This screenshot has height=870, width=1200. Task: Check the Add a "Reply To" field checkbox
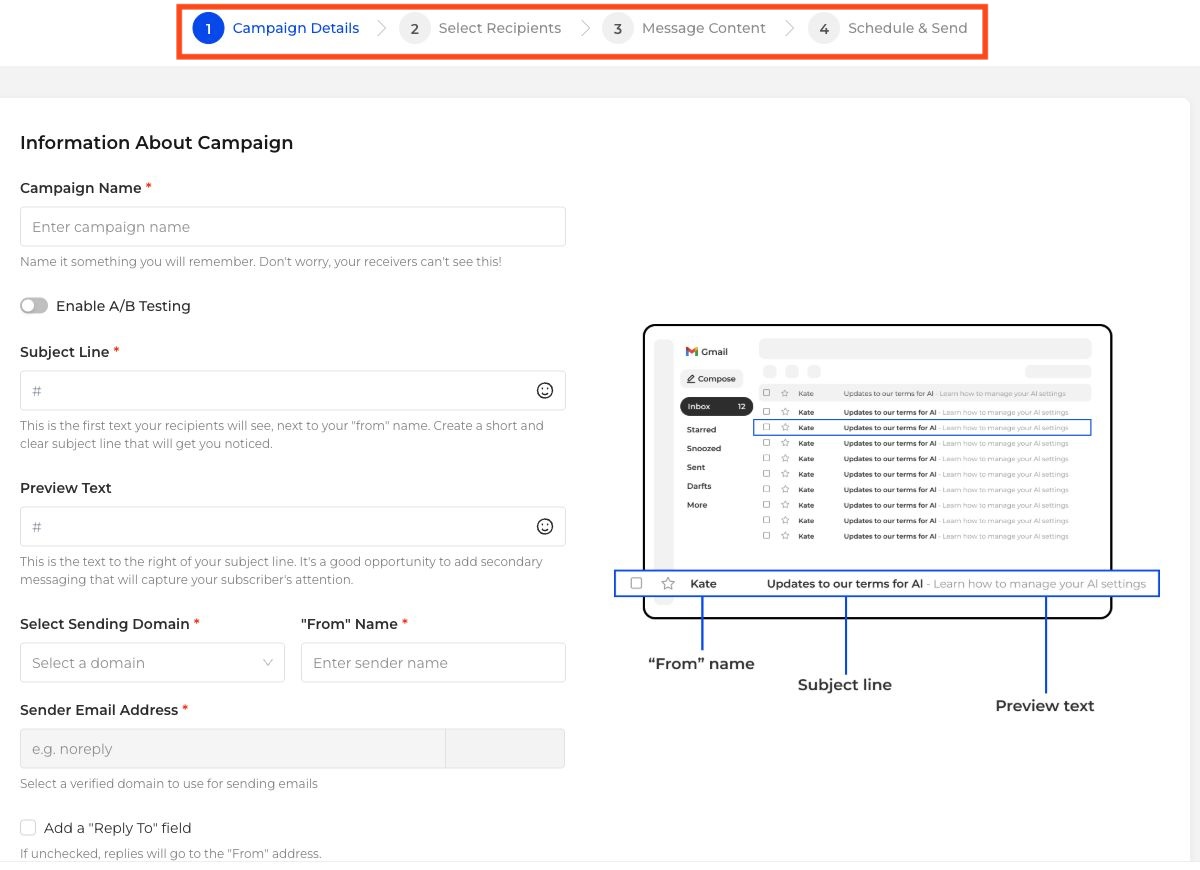pyautogui.click(x=28, y=828)
